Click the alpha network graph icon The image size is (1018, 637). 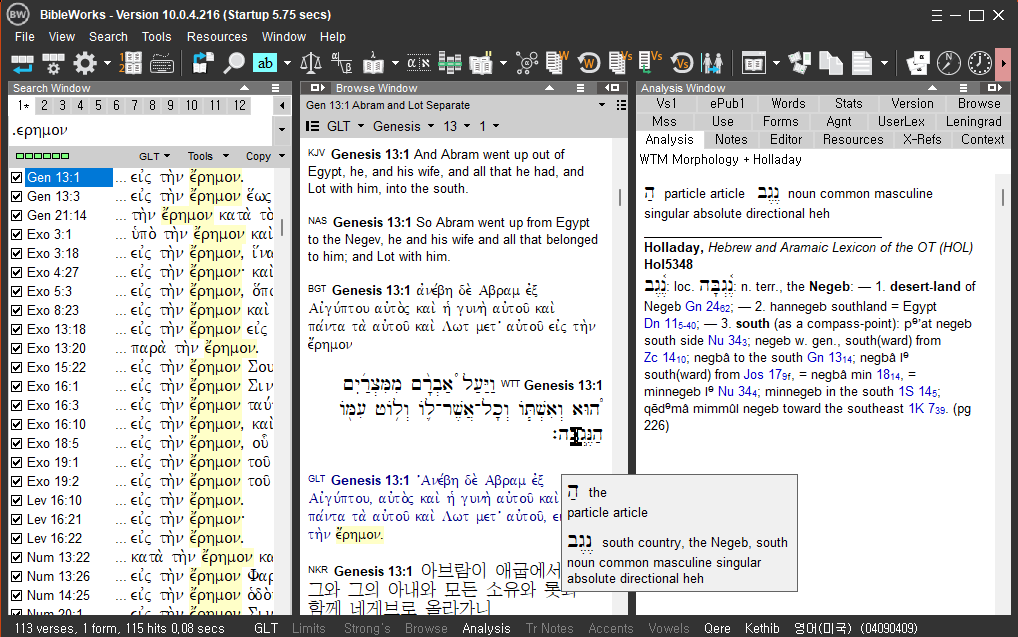coord(527,63)
